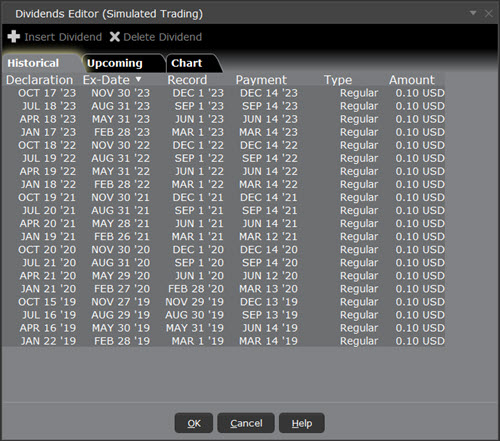The width and height of the screenshot is (500, 441).
Task: Select ex-date AUG 31 '21
Action: (x=121, y=210)
